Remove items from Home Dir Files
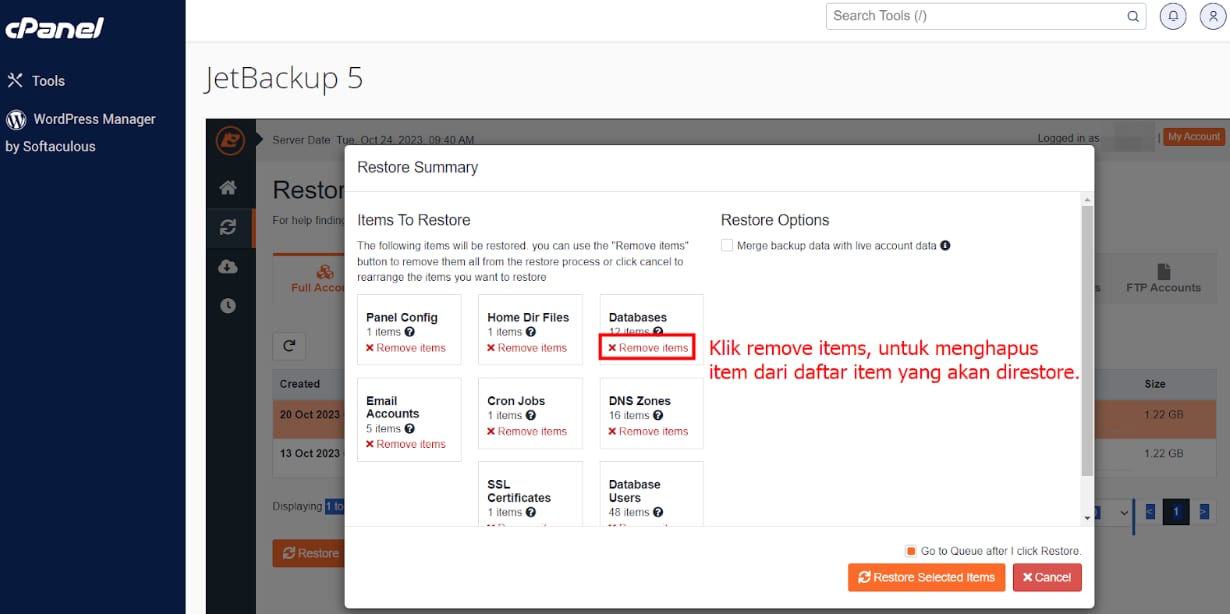Viewport: 1230px width, 614px height. click(x=527, y=348)
